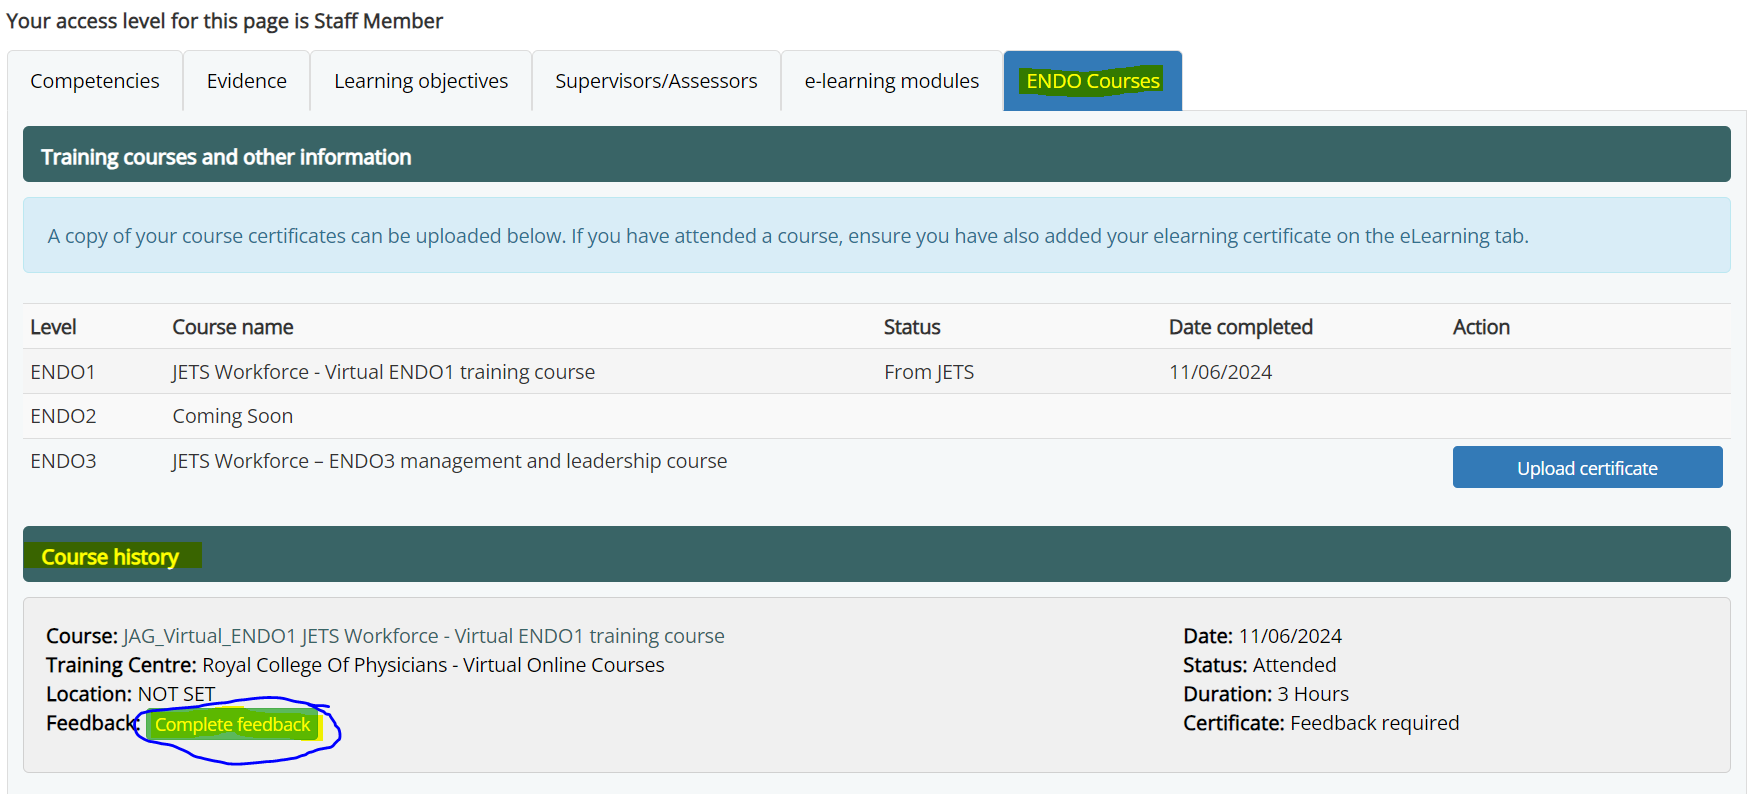Switch to the Evidence tab
This screenshot has height=794, width=1748.
pyautogui.click(x=246, y=81)
